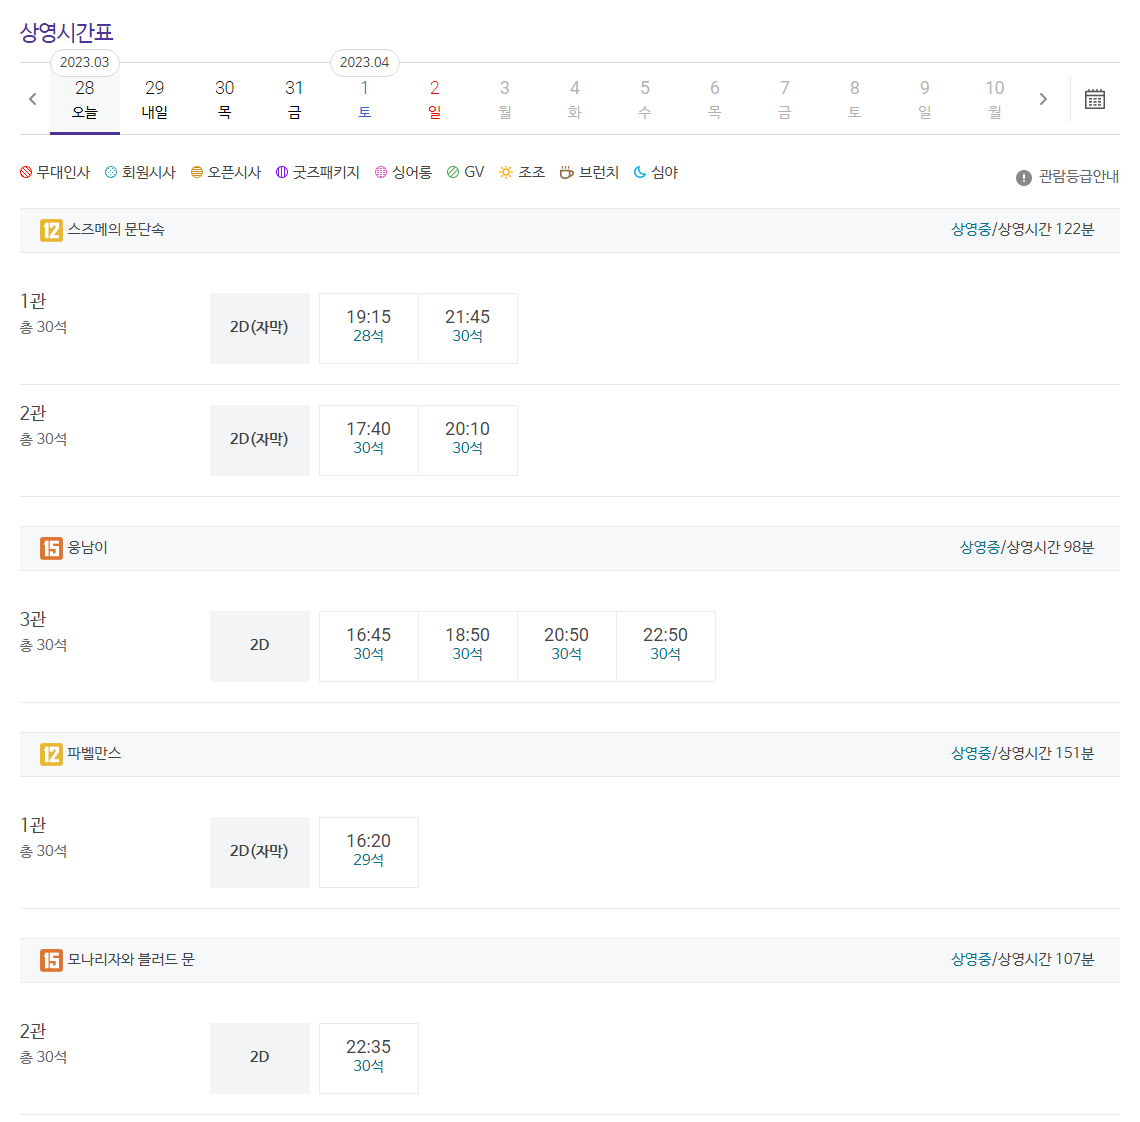Click the 상영시간표 heading
Image resolution: width=1140 pixels, height=1122 pixels.
67,33
